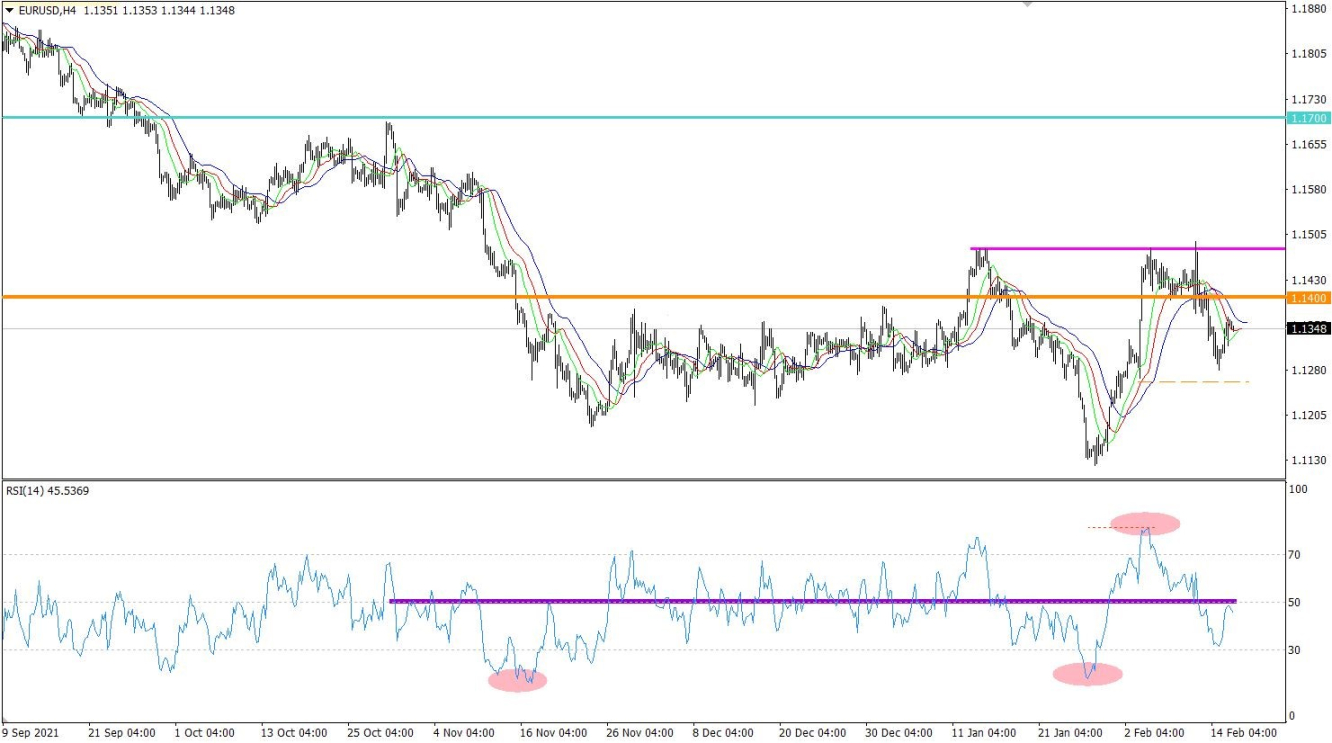Click the 1.1880 price scale value
The image size is (1332, 743).
(x=1308, y=9)
